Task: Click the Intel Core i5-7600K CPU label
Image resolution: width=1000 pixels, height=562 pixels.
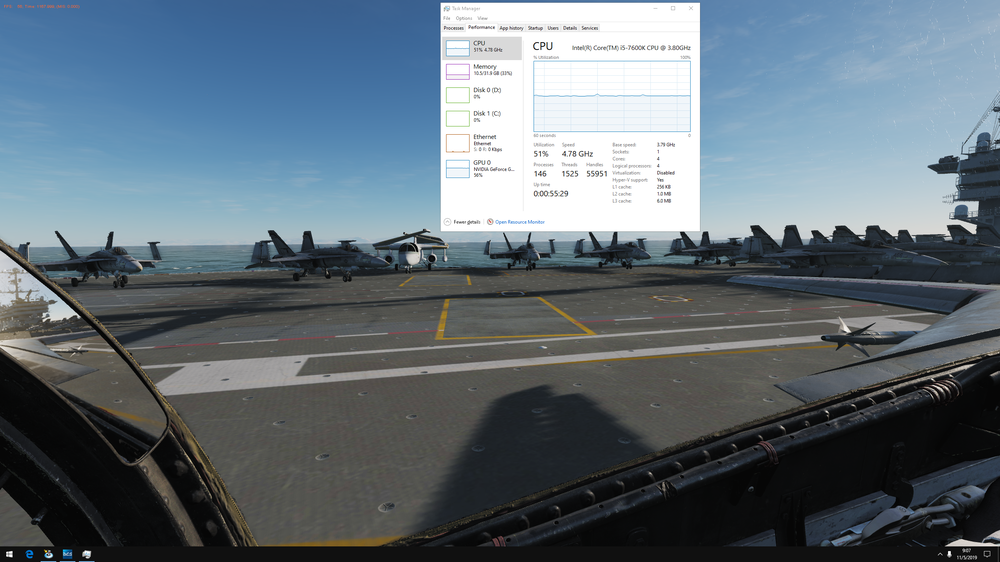Action: (x=631, y=48)
